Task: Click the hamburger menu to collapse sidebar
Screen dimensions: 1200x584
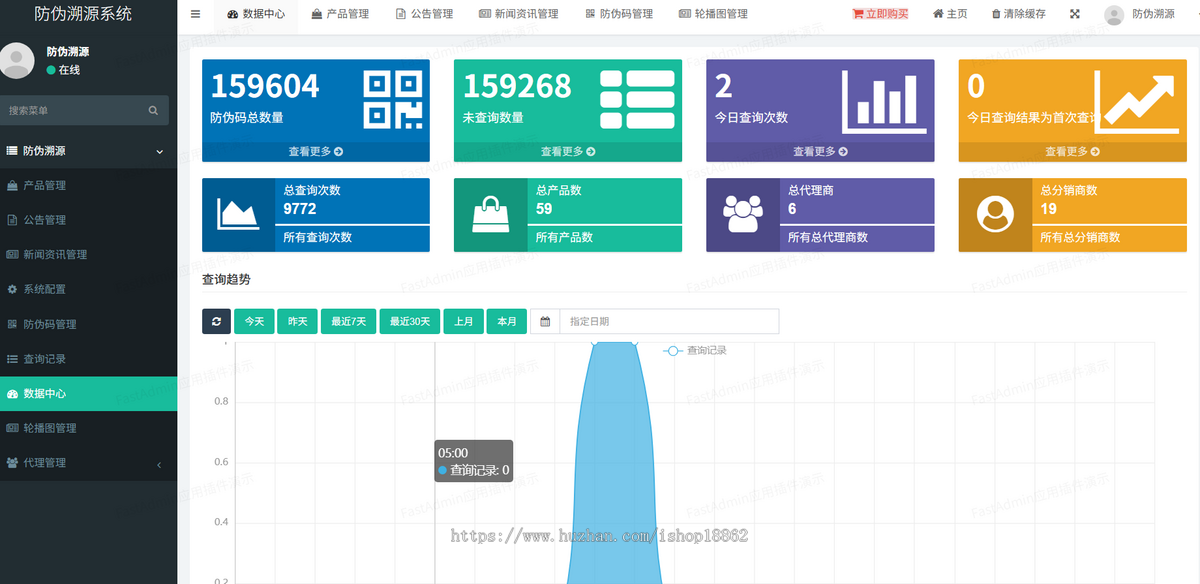Action: pos(195,14)
